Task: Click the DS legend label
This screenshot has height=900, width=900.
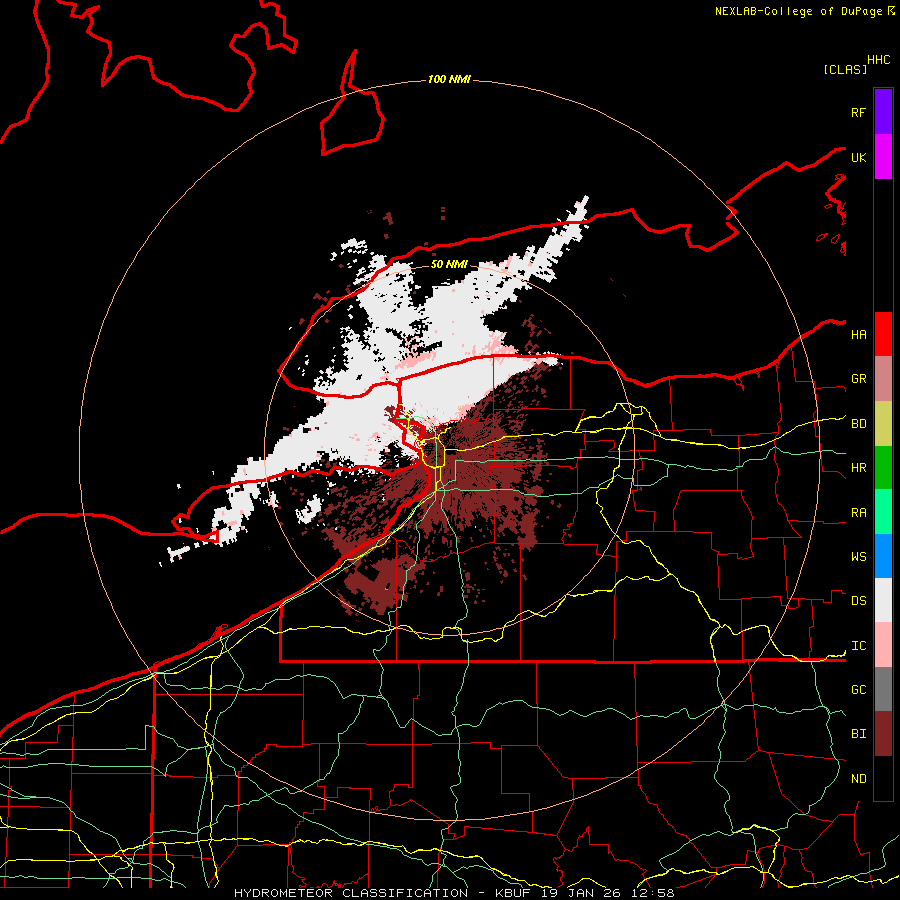Action: click(858, 601)
